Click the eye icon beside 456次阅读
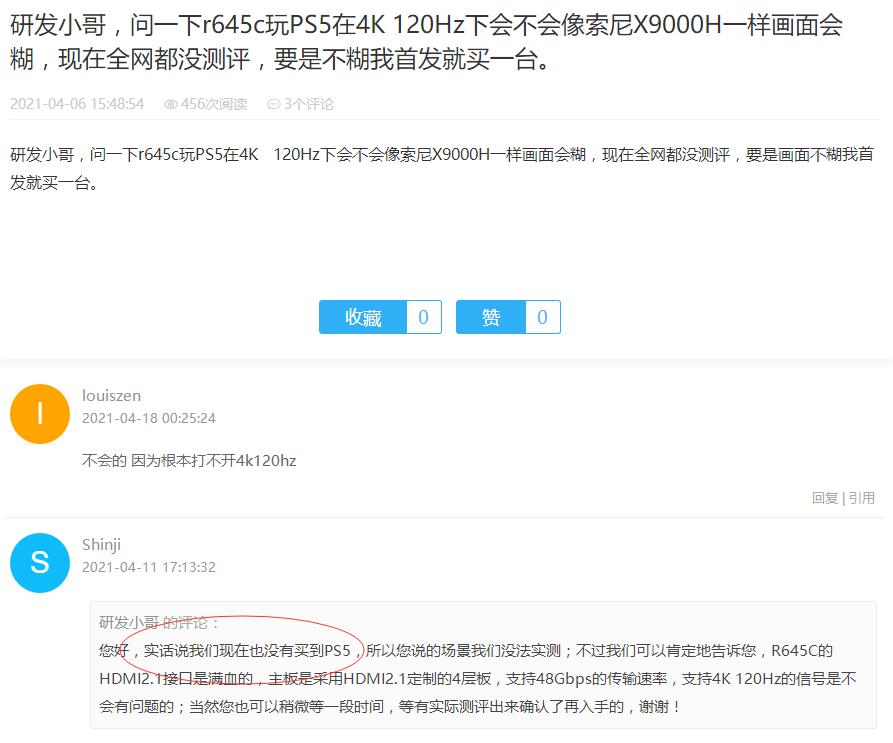893x743 pixels. [x=170, y=104]
